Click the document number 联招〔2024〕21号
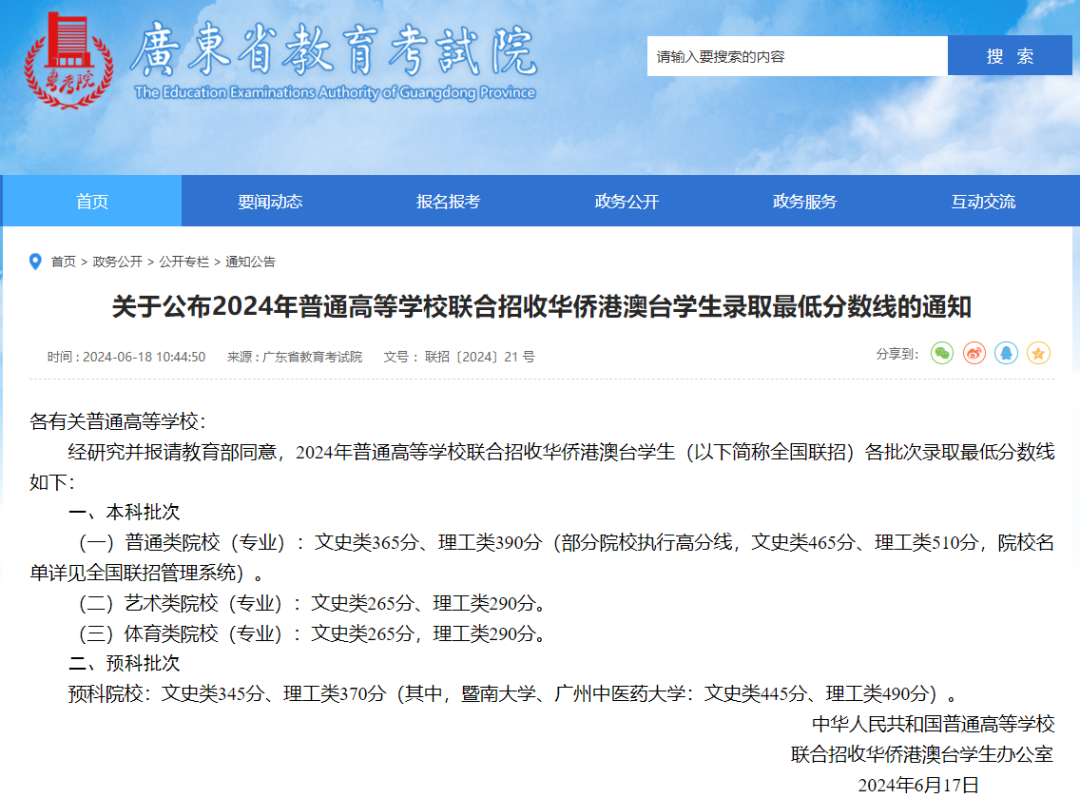The image size is (1080, 798). coord(479,357)
